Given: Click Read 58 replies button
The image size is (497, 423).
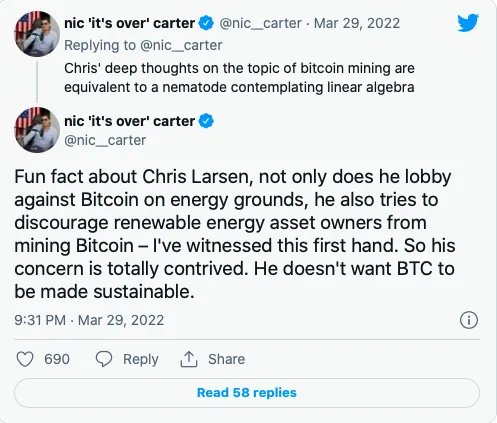Looking at the screenshot, I should coord(247,393).
